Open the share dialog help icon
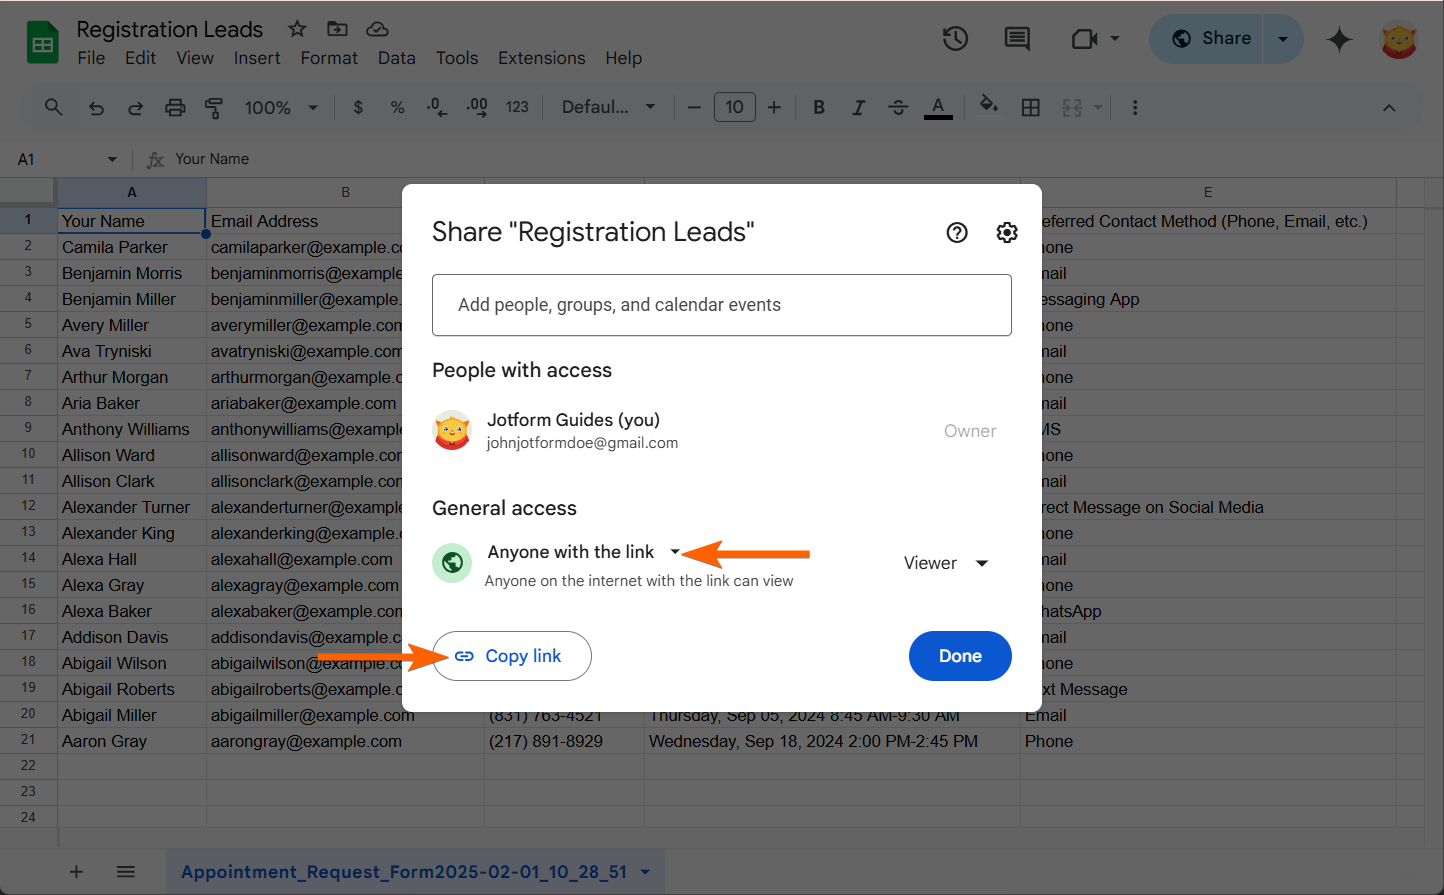The width and height of the screenshot is (1444, 895). tap(957, 232)
